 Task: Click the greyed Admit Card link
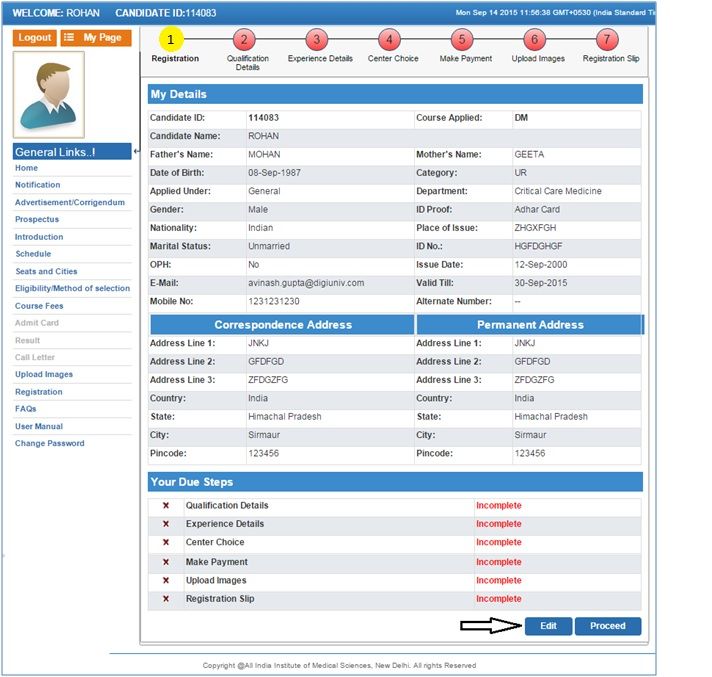pos(37,323)
